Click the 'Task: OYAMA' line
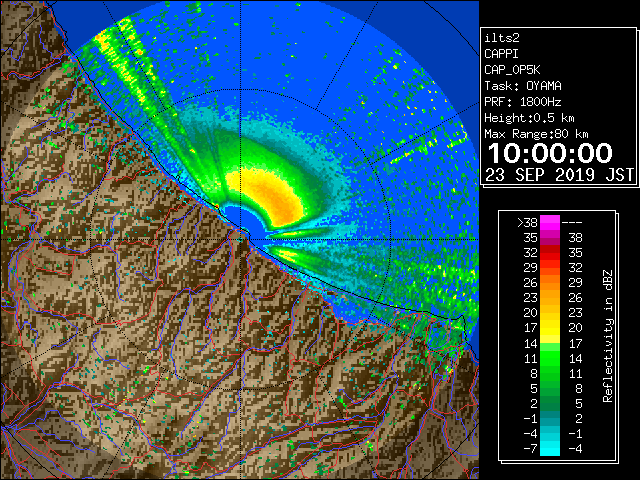 [523, 86]
